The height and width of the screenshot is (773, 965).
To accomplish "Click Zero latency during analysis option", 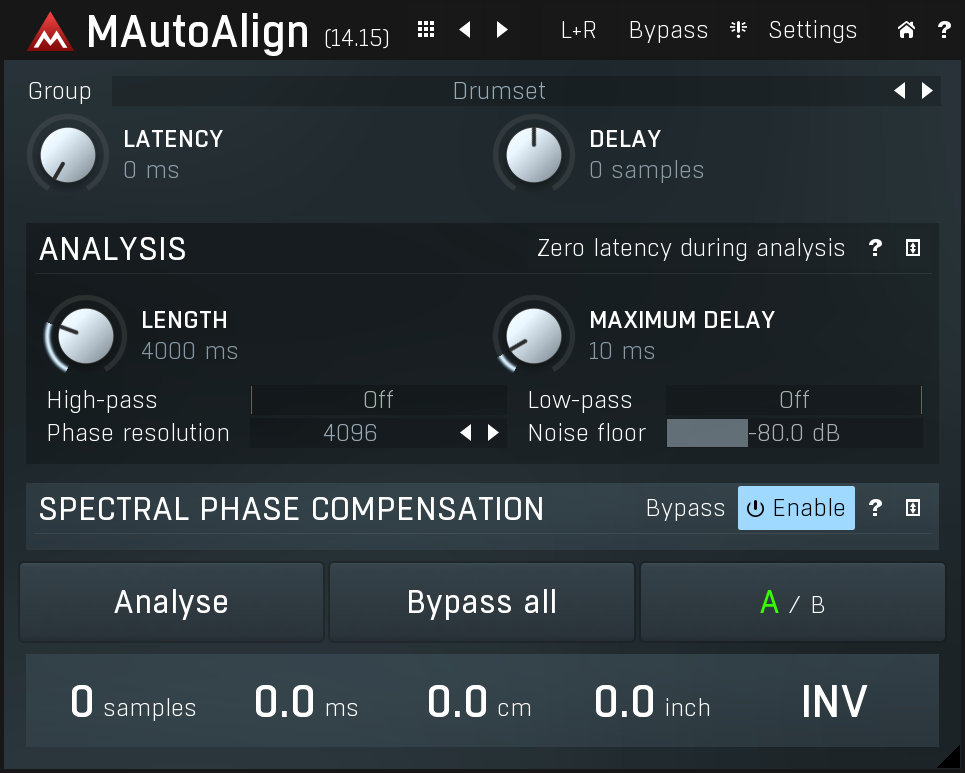I will [691, 248].
